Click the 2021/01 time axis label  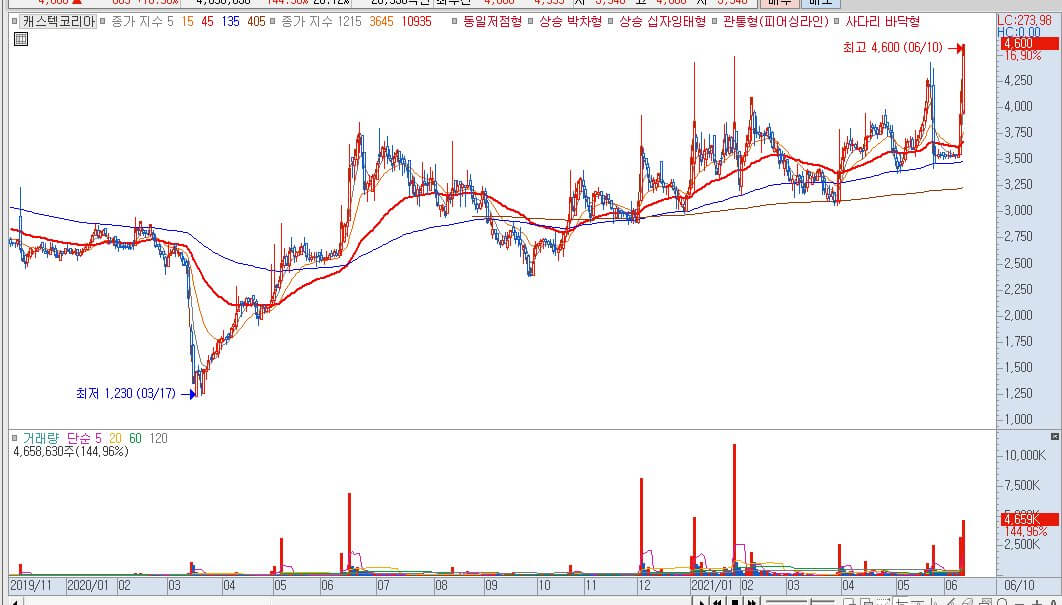pos(713,585)
